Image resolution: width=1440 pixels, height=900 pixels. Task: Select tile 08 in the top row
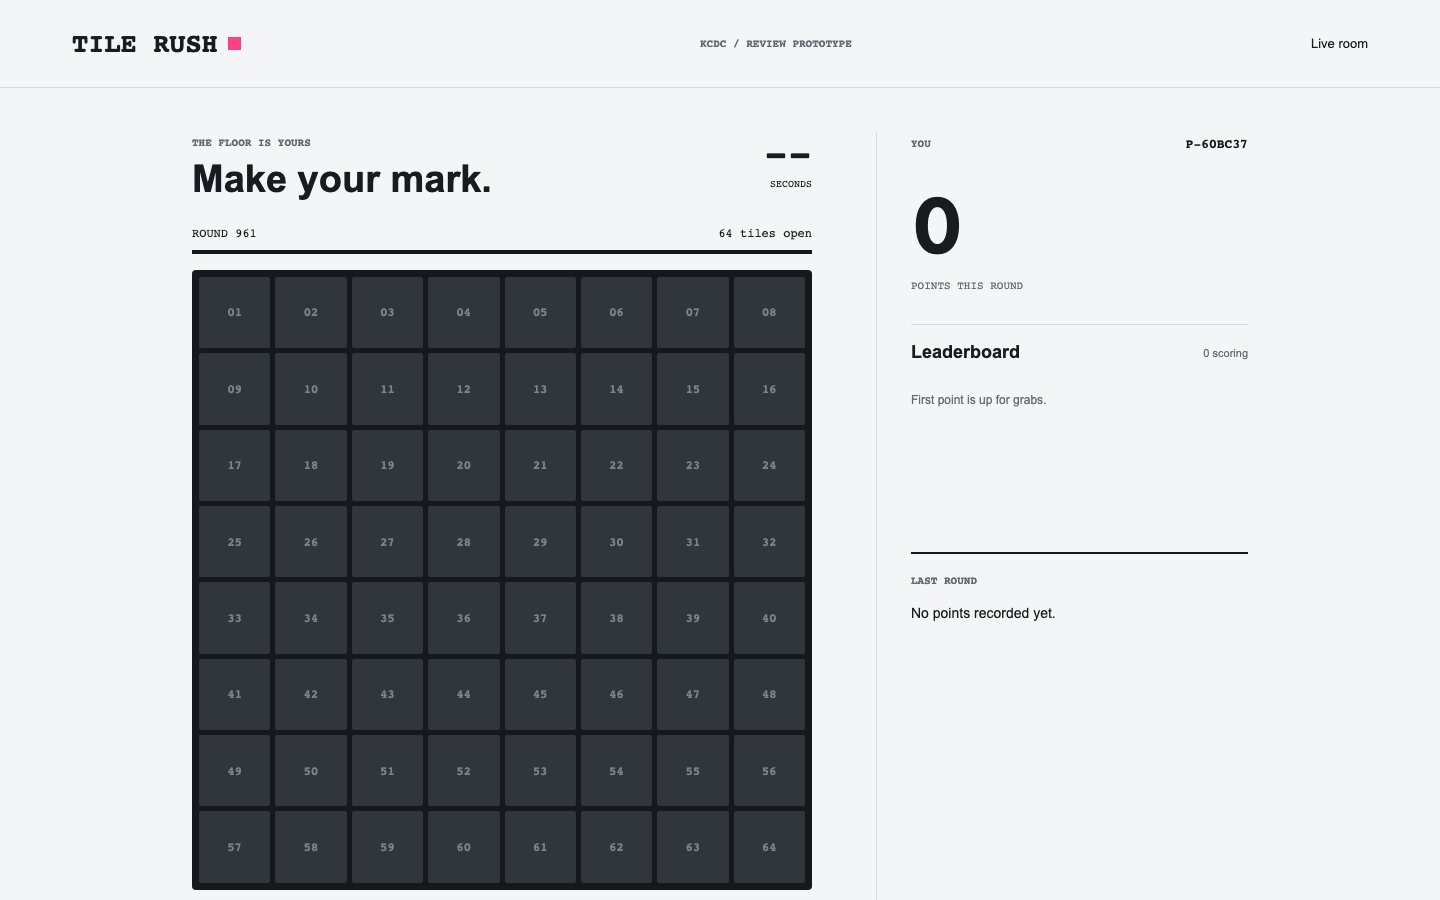click(x=769, y=312)
